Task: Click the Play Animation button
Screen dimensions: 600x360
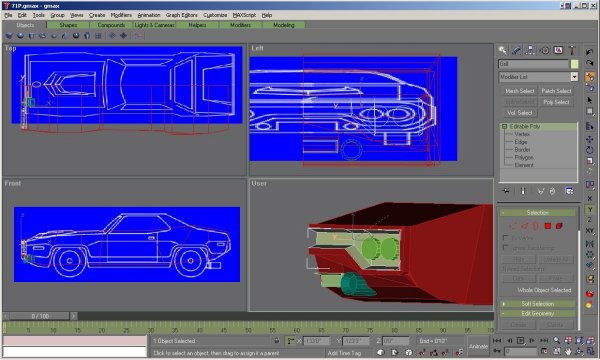Action: tap(520, 340)
